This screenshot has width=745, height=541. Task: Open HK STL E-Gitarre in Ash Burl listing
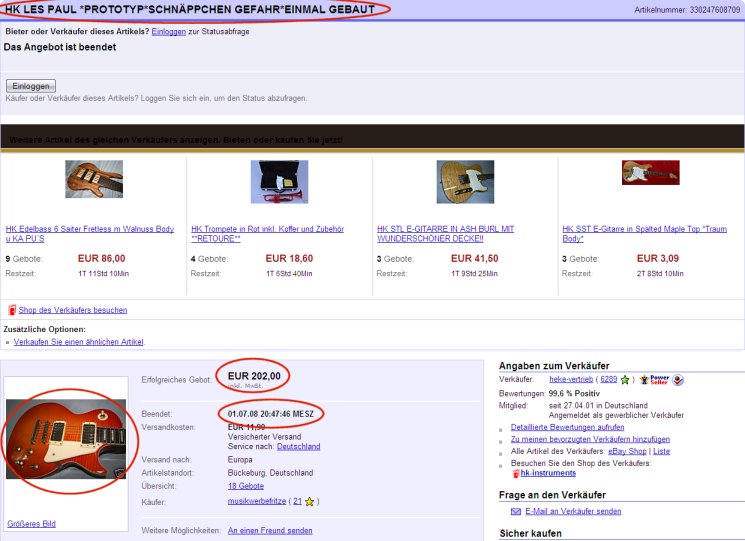446,234
